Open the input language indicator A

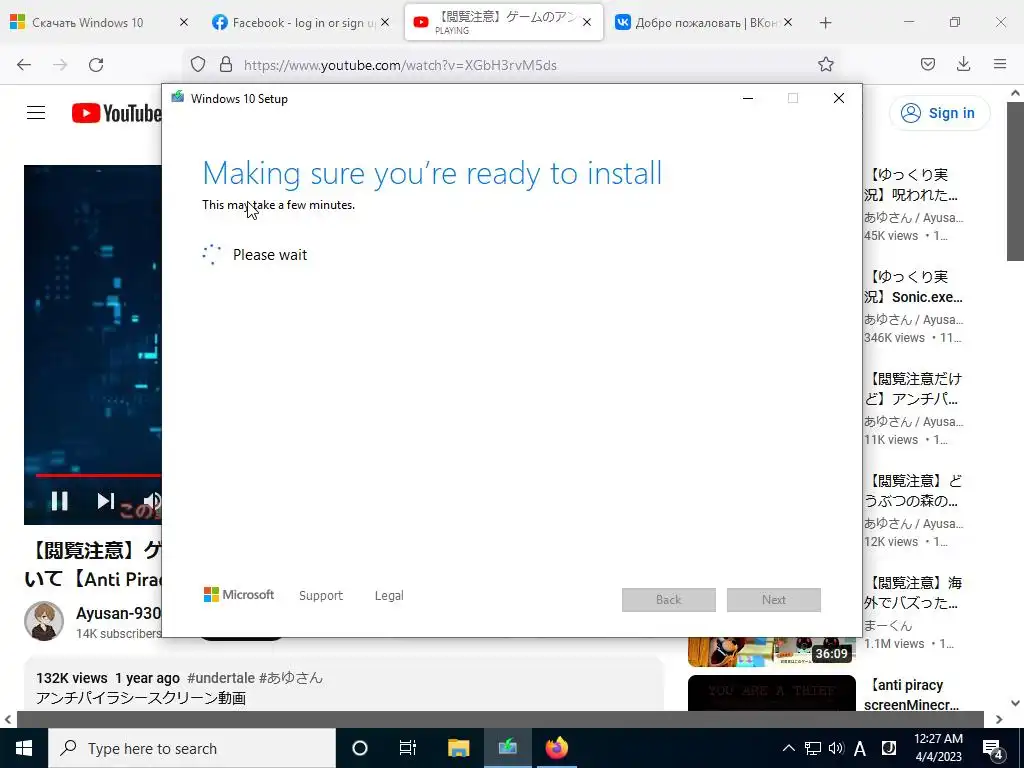[x=859, y=748]
